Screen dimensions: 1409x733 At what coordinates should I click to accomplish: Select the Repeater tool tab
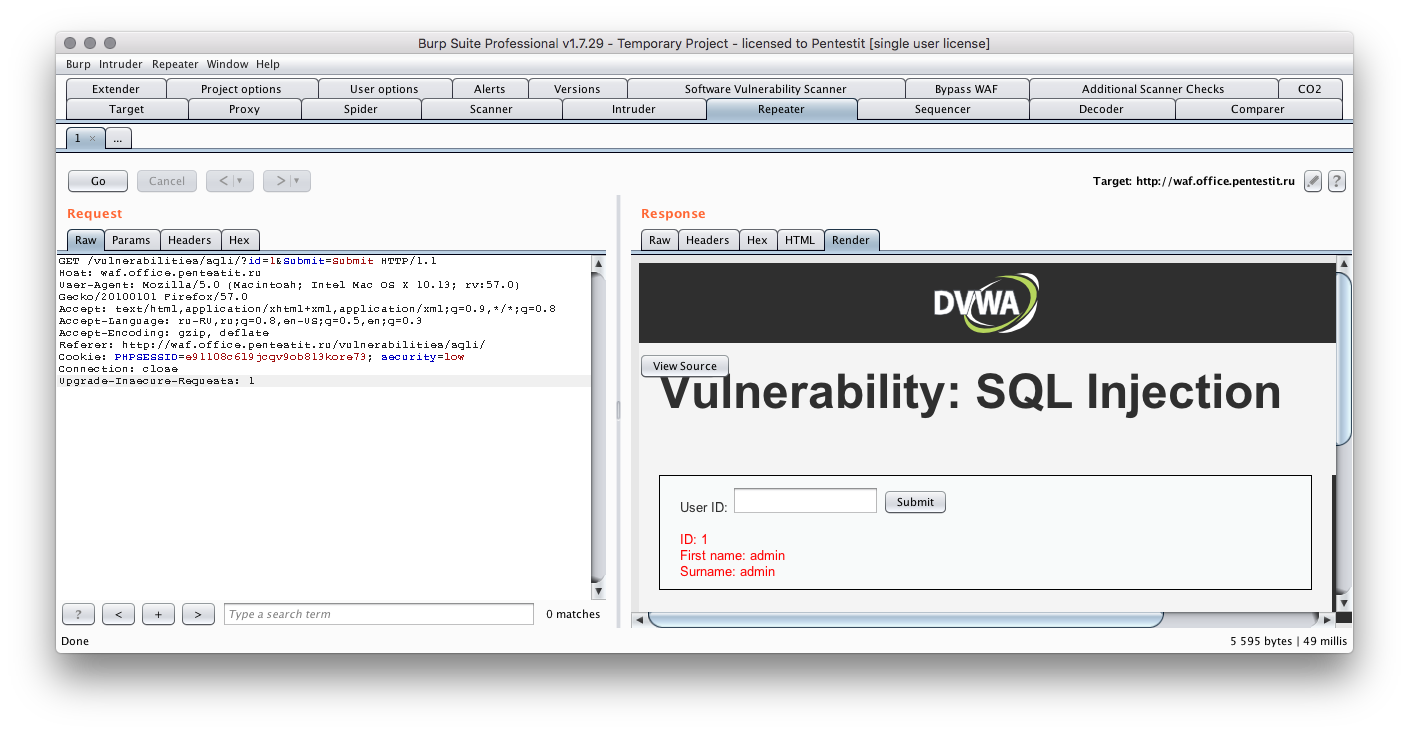click(x=781, y=109)
